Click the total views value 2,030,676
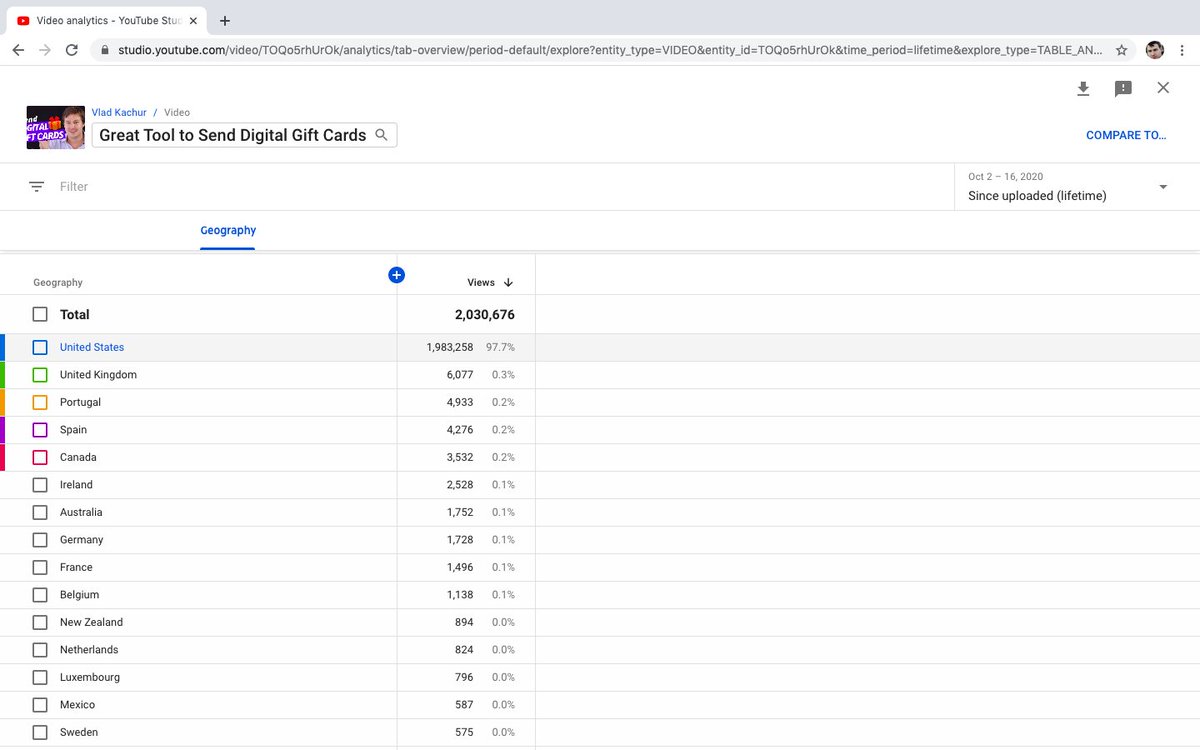Screen dimensions: 1200x750 tap(485, 314)
